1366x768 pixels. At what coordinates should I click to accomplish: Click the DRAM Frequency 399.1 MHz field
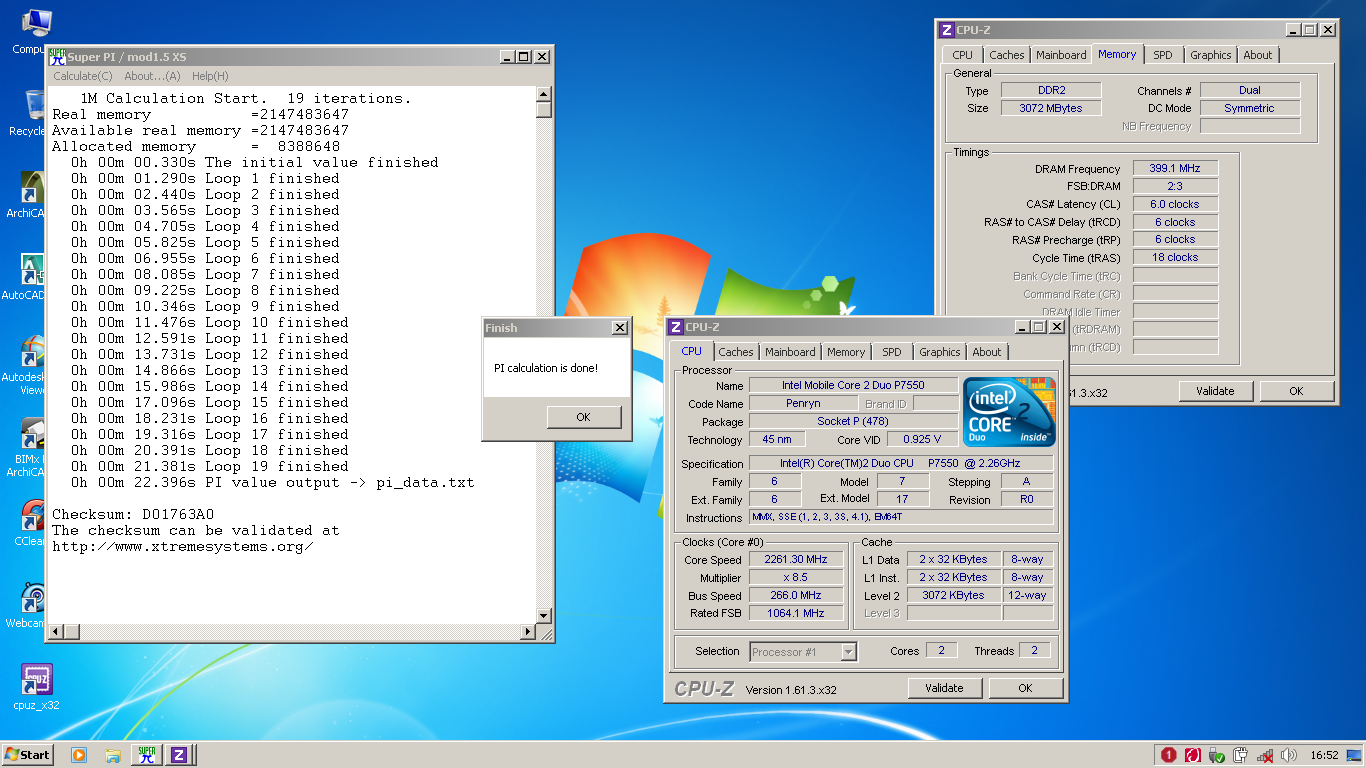(x=1175, y=169)
